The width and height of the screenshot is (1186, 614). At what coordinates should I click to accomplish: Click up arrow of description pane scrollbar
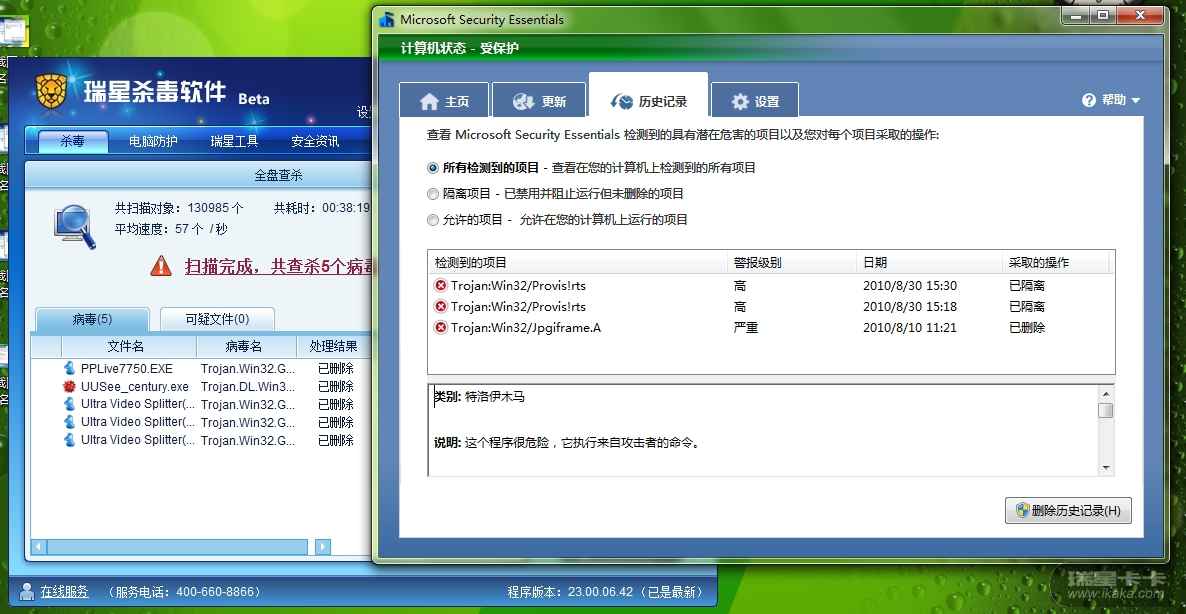[x=1106, y=394]
